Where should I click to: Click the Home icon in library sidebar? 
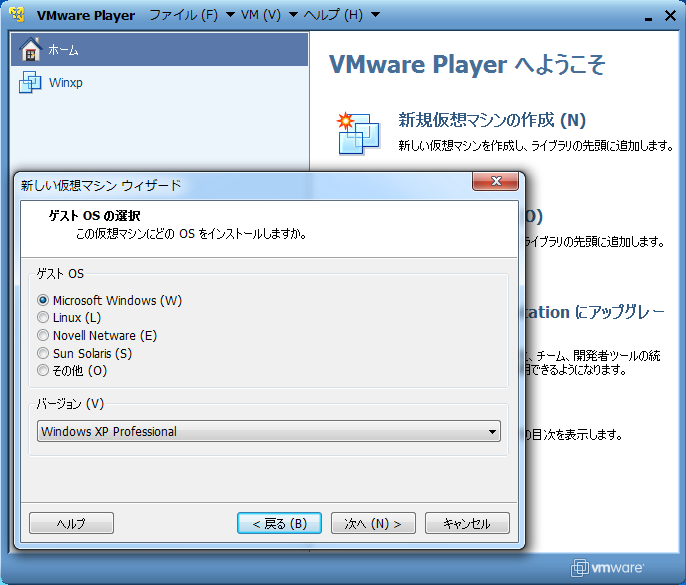coord(30,49)
